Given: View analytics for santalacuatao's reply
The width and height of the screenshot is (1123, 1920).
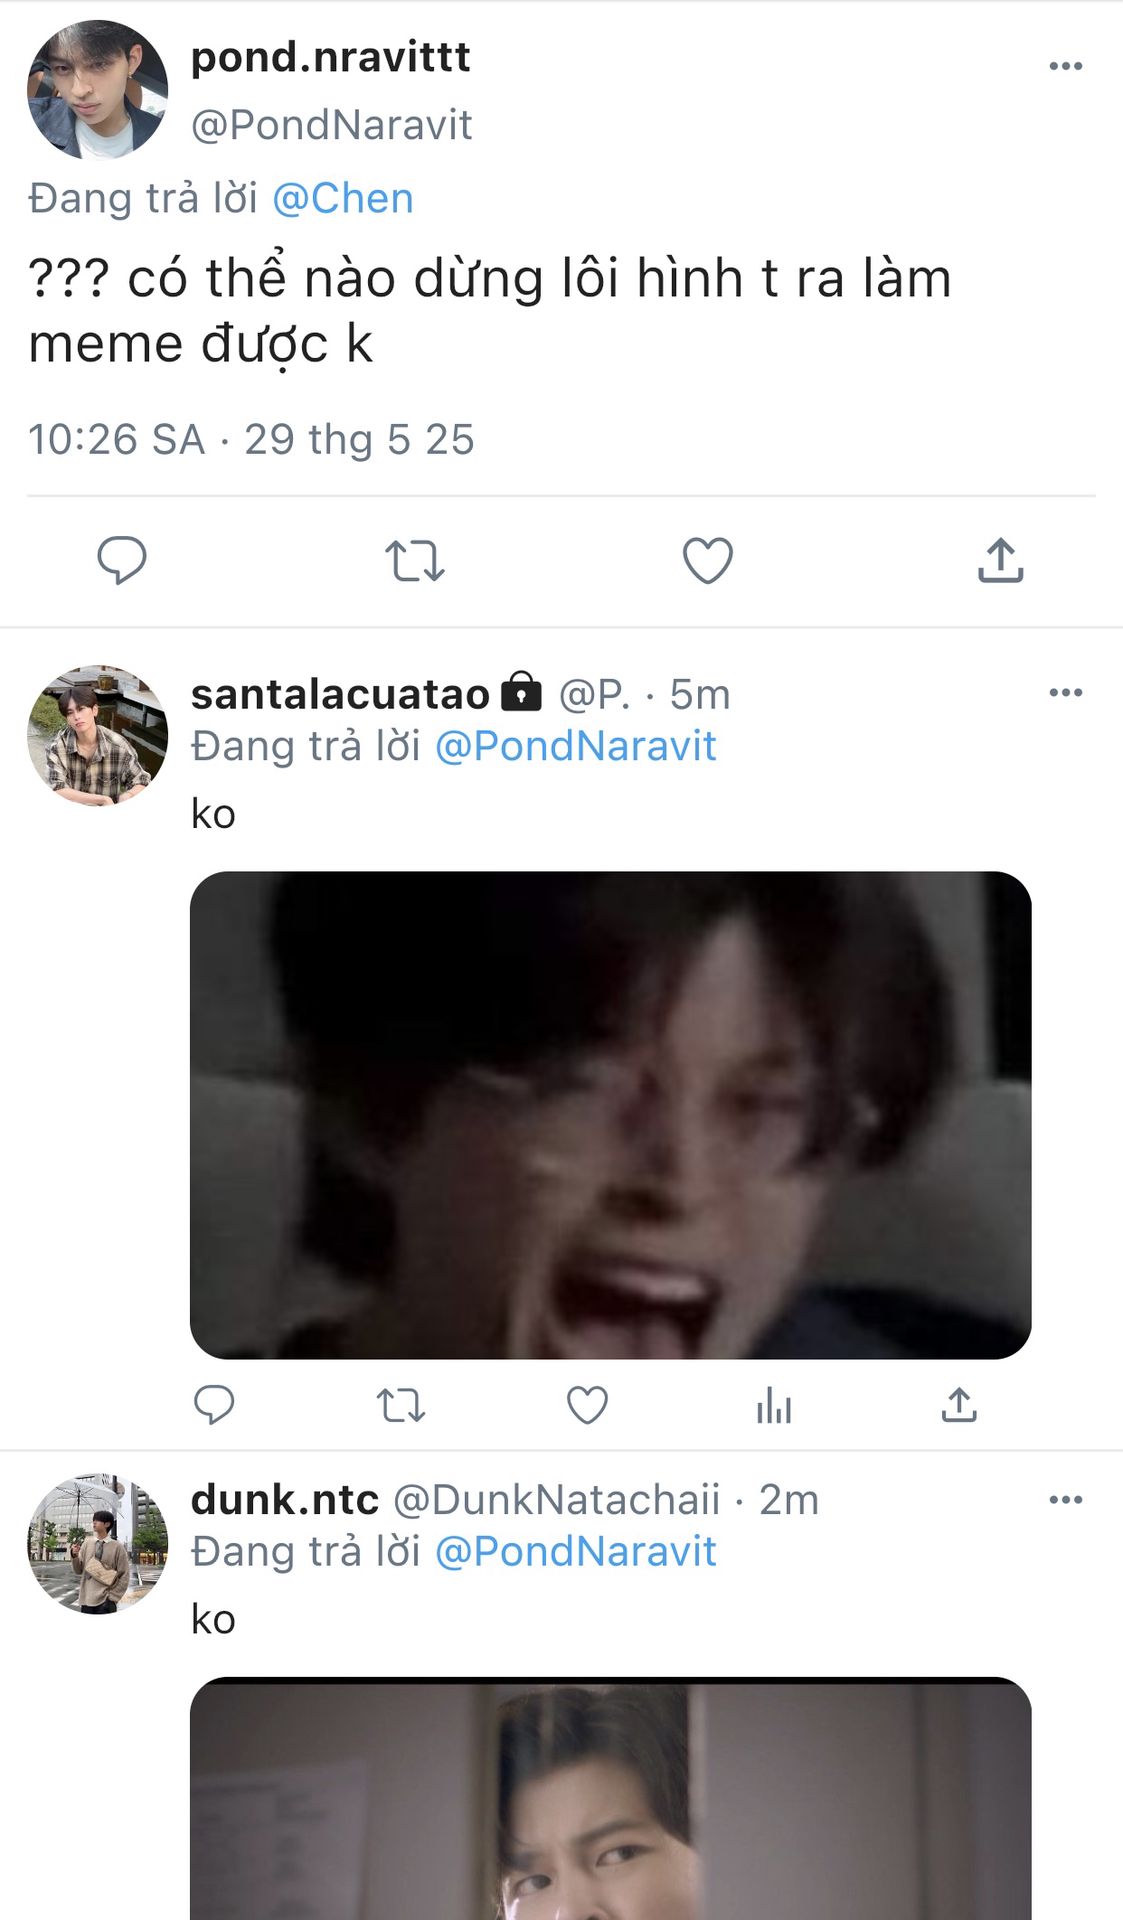Looking at the screenshot, I should tap(773, 1405).
